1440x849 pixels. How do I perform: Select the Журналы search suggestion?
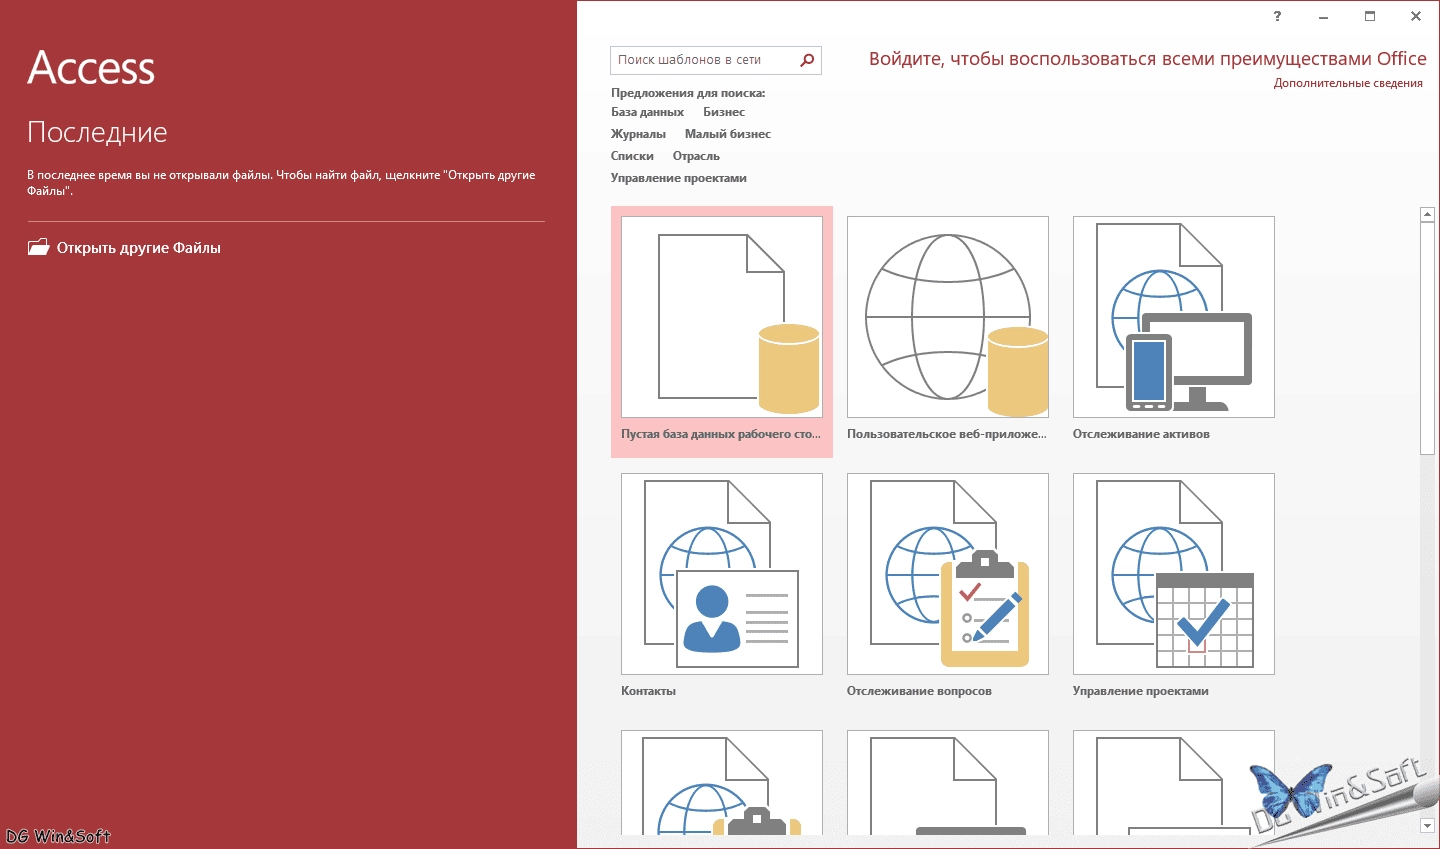click(x=638, y=134)
